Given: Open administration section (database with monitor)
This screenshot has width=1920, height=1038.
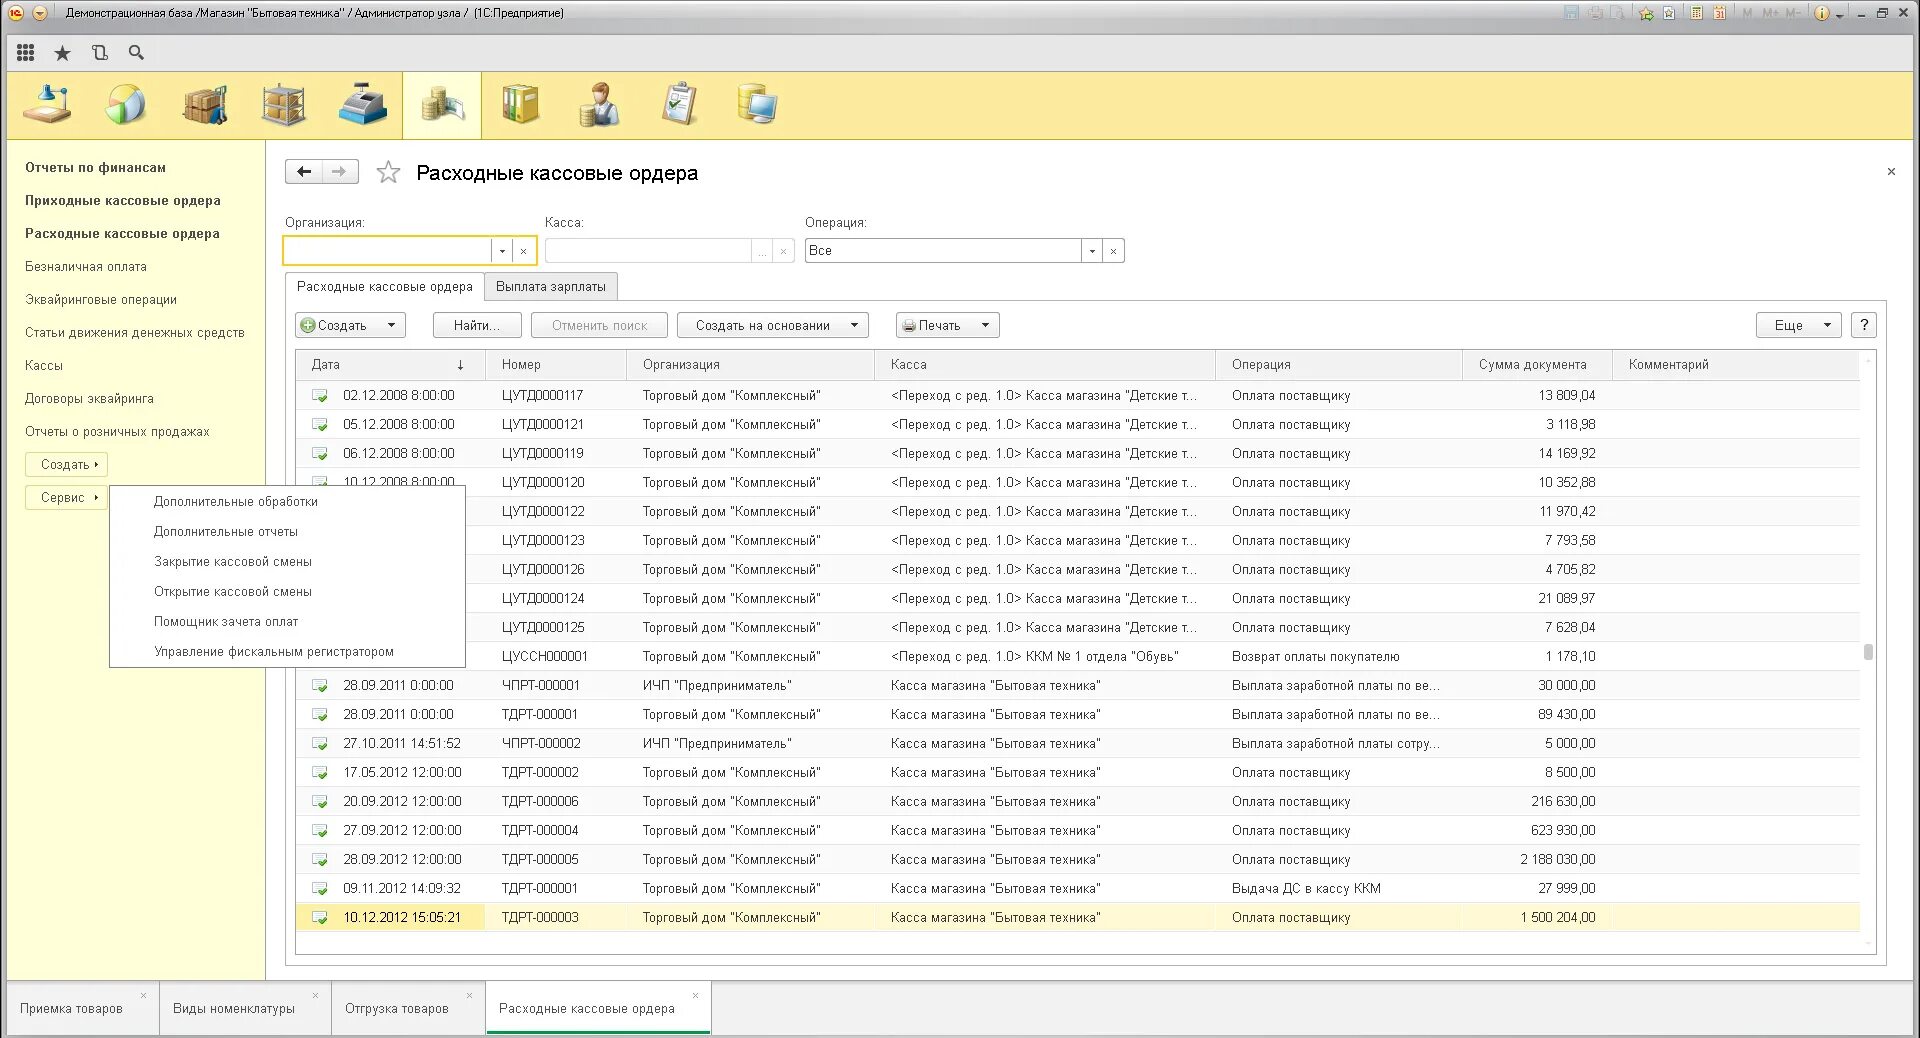Looking at the screenshot, I should [757, 105].
